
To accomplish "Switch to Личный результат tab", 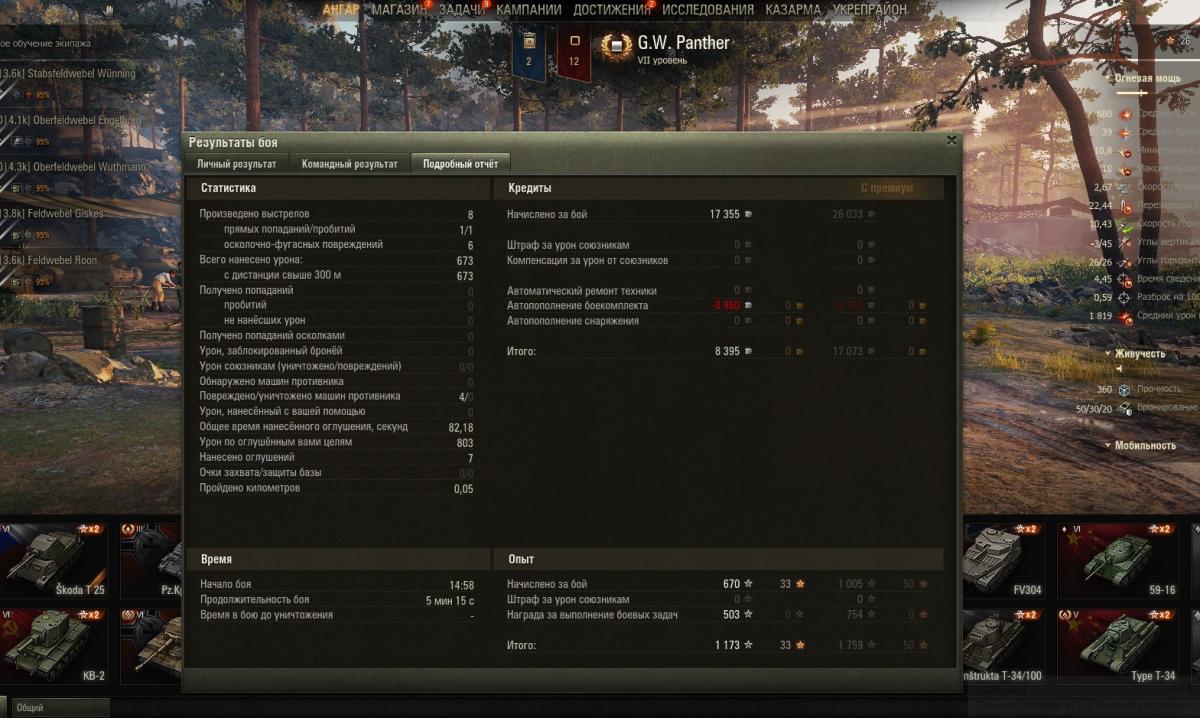I will coord(236,163).
